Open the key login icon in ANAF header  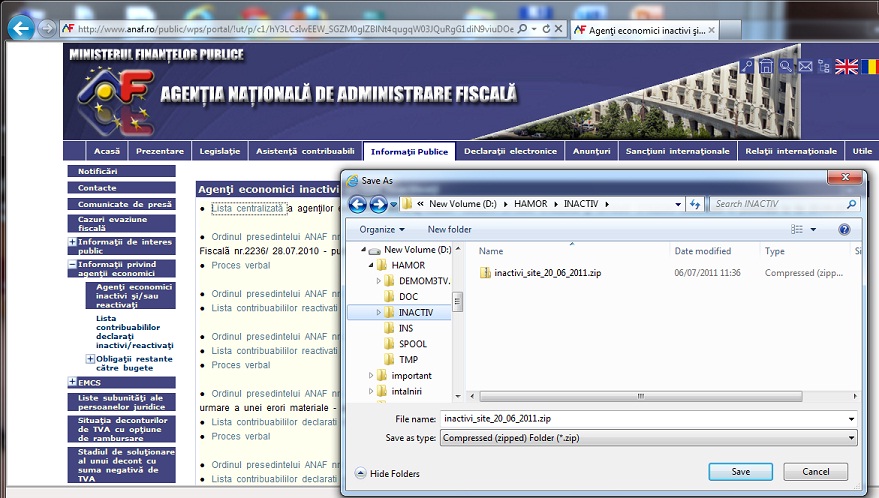coord(746,66)
